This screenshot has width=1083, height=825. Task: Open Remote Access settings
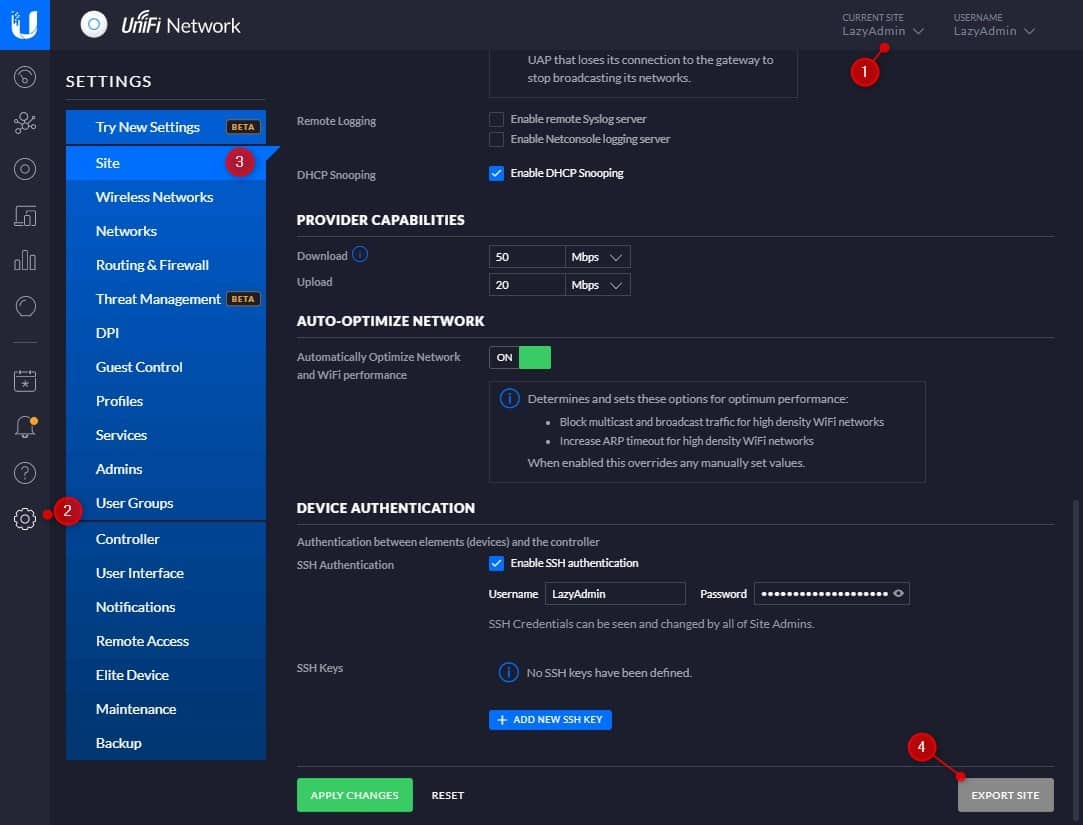[166, 641]
